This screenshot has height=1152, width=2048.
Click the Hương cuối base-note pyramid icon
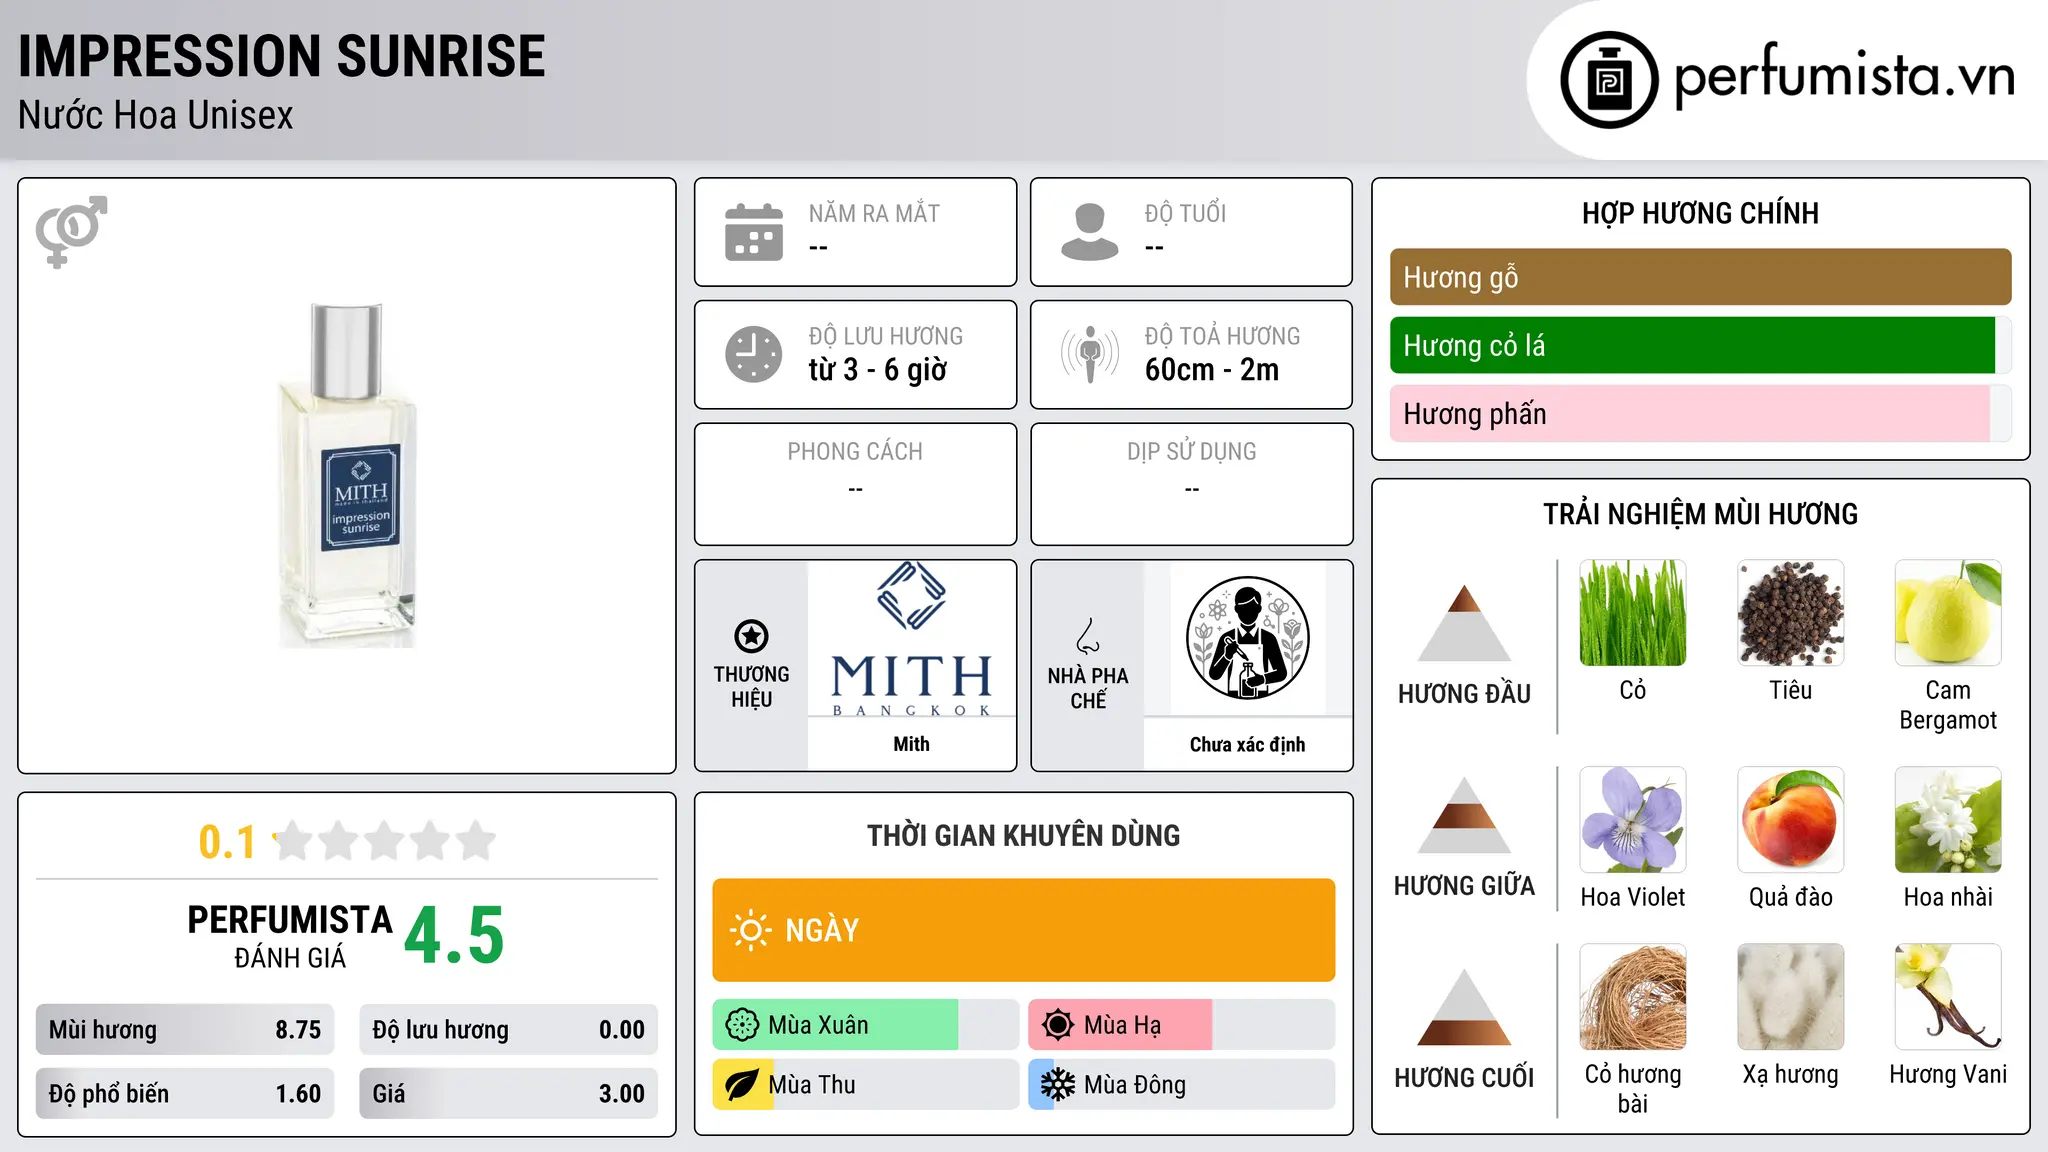point(1464,1007)
